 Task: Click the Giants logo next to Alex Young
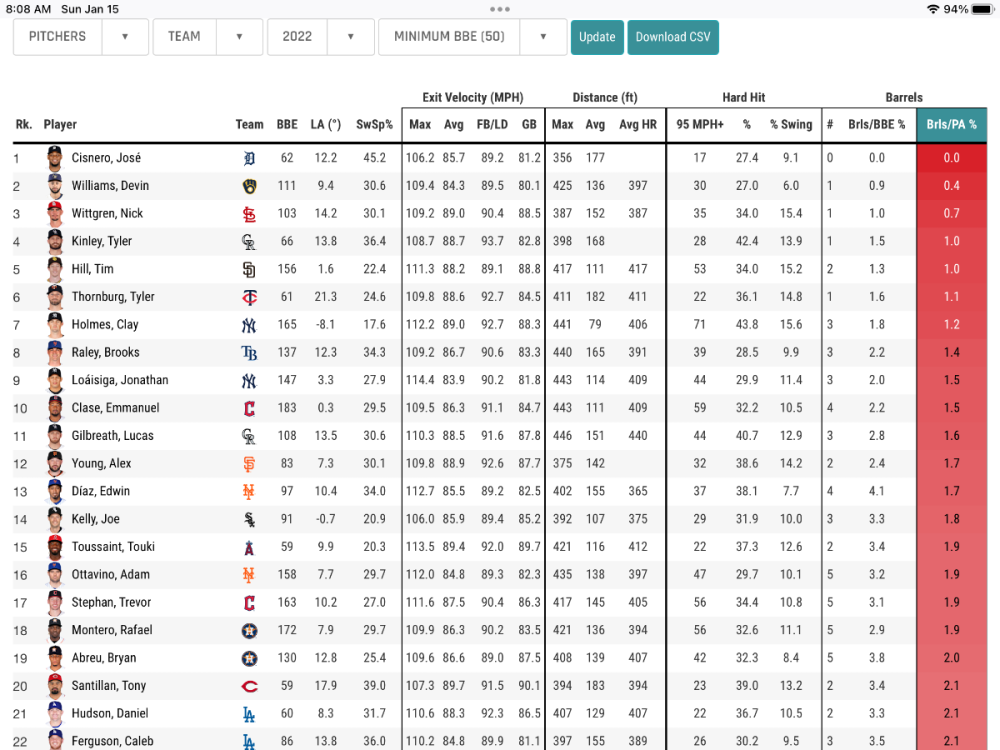(249, 464)
